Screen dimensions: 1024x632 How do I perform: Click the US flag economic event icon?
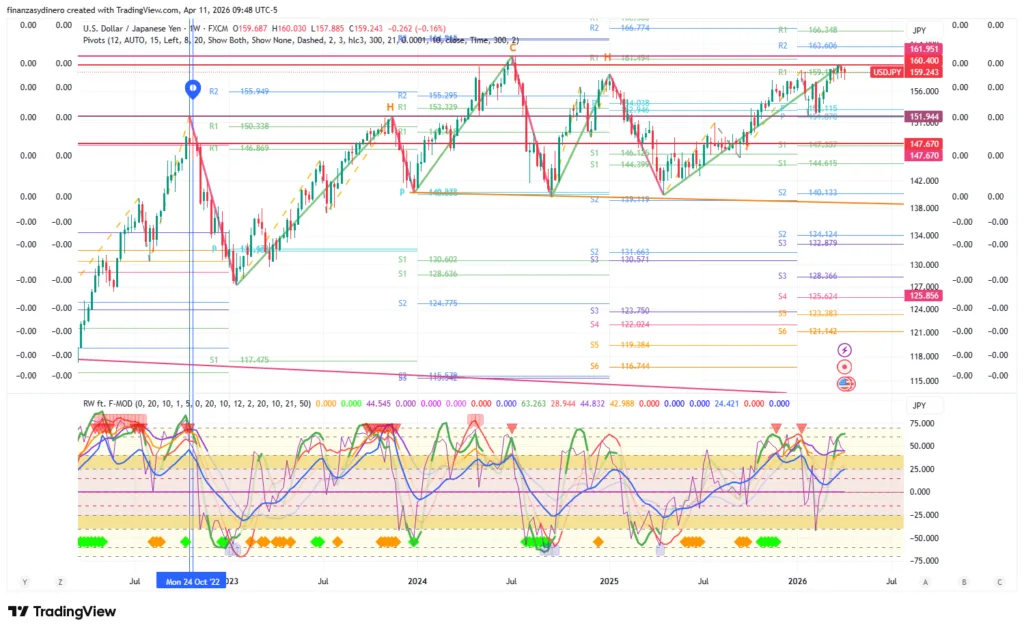pyautogui.click(x=845, y=382)
